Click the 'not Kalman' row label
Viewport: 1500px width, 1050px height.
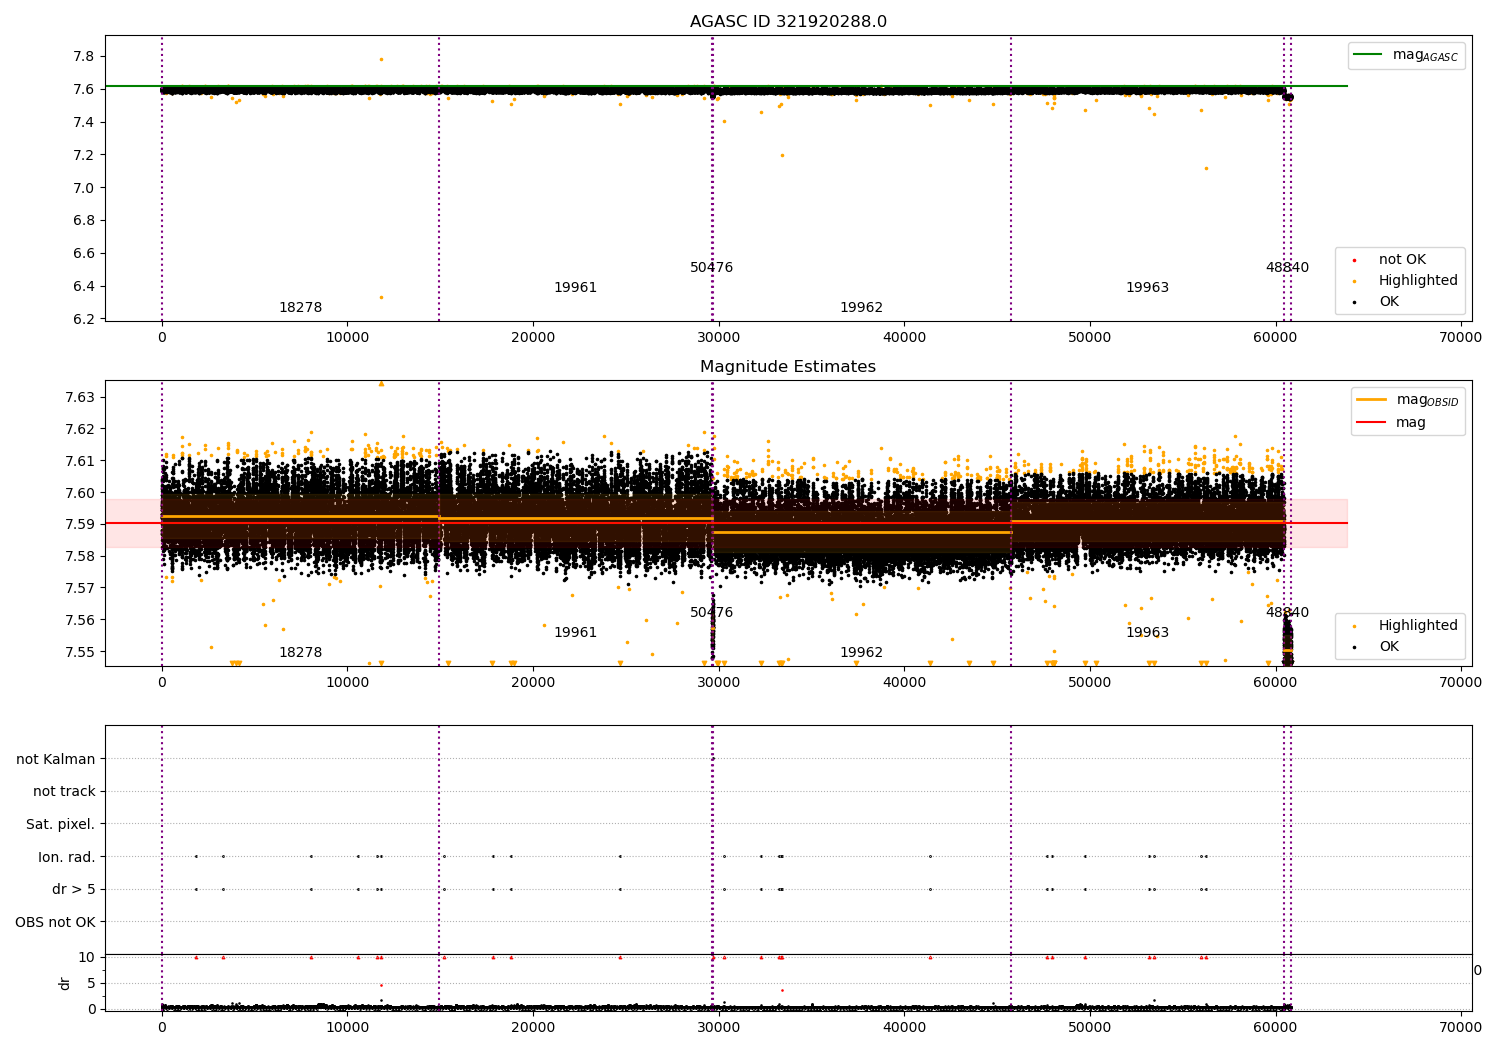[x=56, y=759]
